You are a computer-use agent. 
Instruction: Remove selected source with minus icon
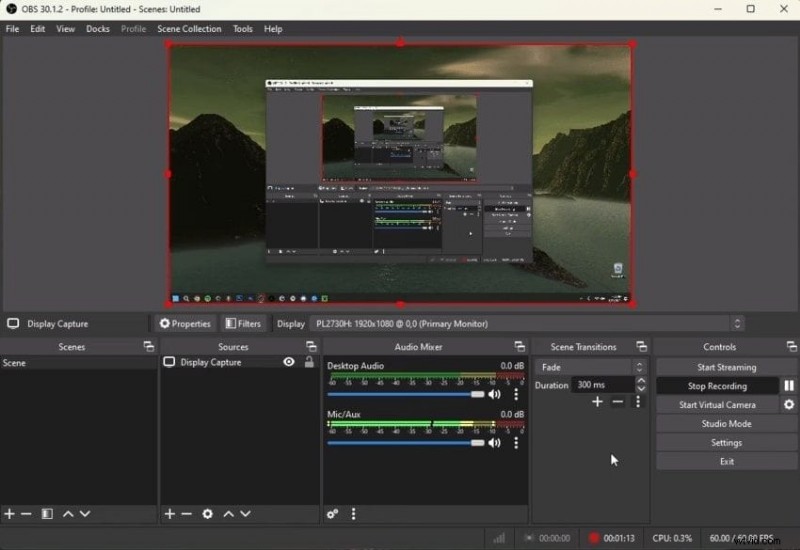186,513
